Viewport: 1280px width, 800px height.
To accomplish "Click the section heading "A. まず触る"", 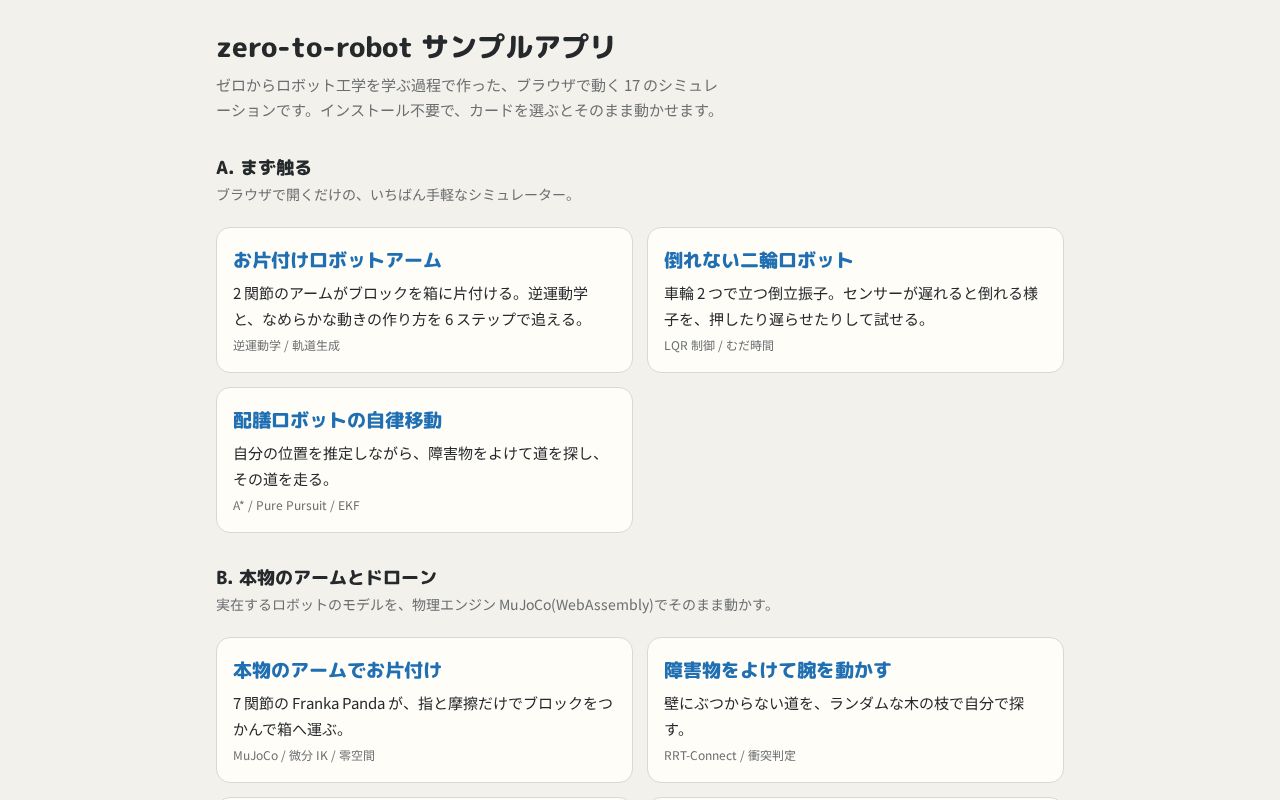I will click(264, 167).
